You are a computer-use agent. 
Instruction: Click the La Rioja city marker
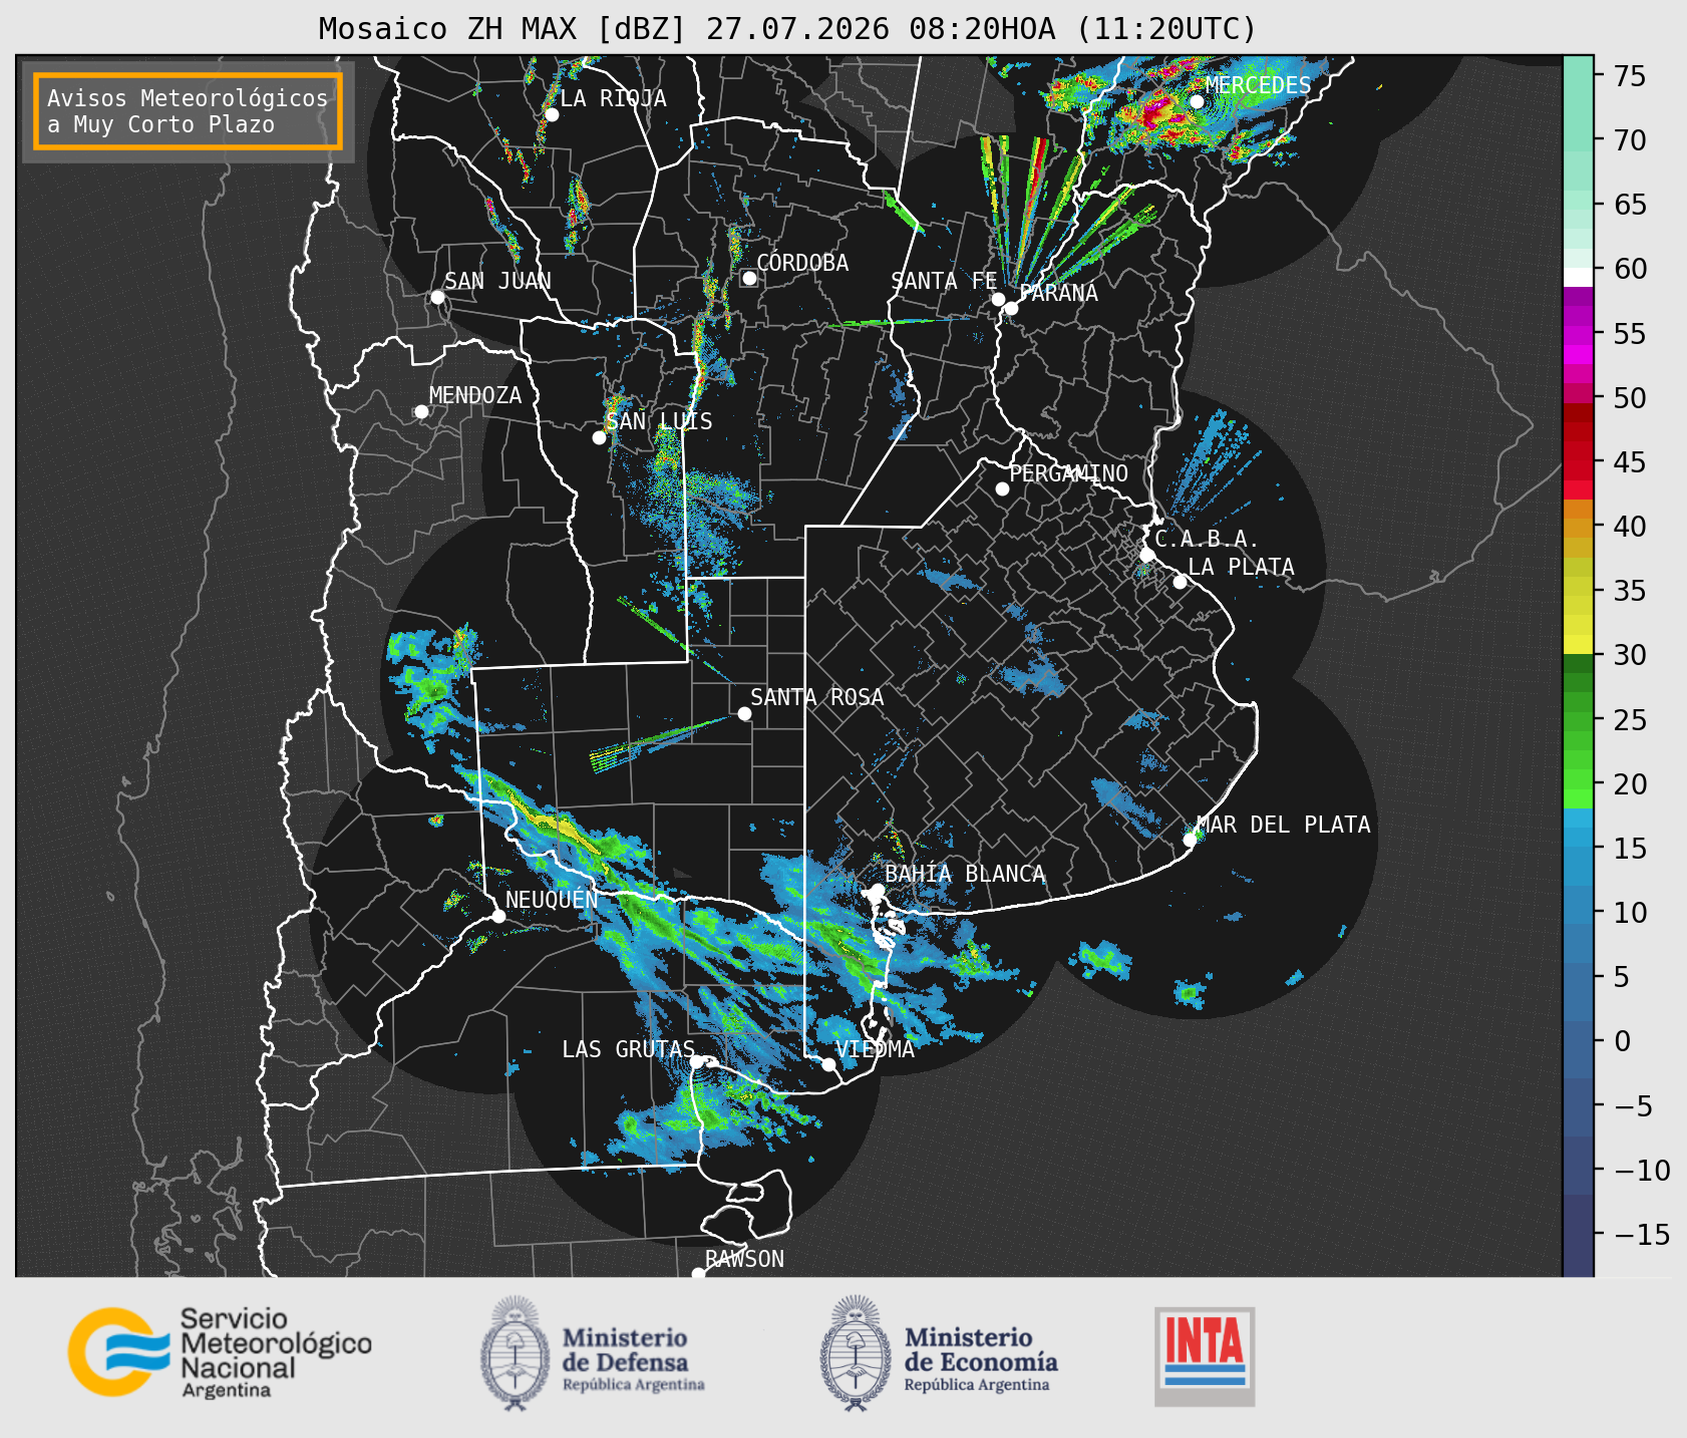click(x=551, y=115)
